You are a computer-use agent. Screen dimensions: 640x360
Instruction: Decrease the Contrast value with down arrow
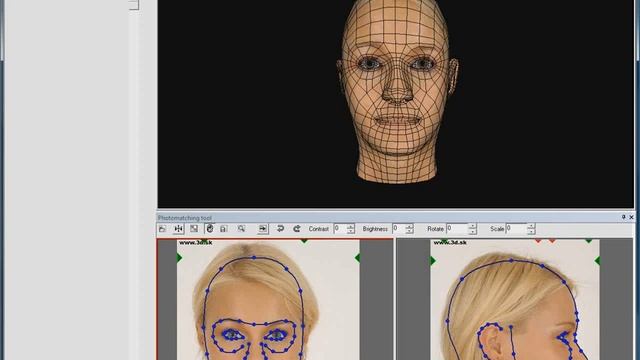tap(351, 231)
